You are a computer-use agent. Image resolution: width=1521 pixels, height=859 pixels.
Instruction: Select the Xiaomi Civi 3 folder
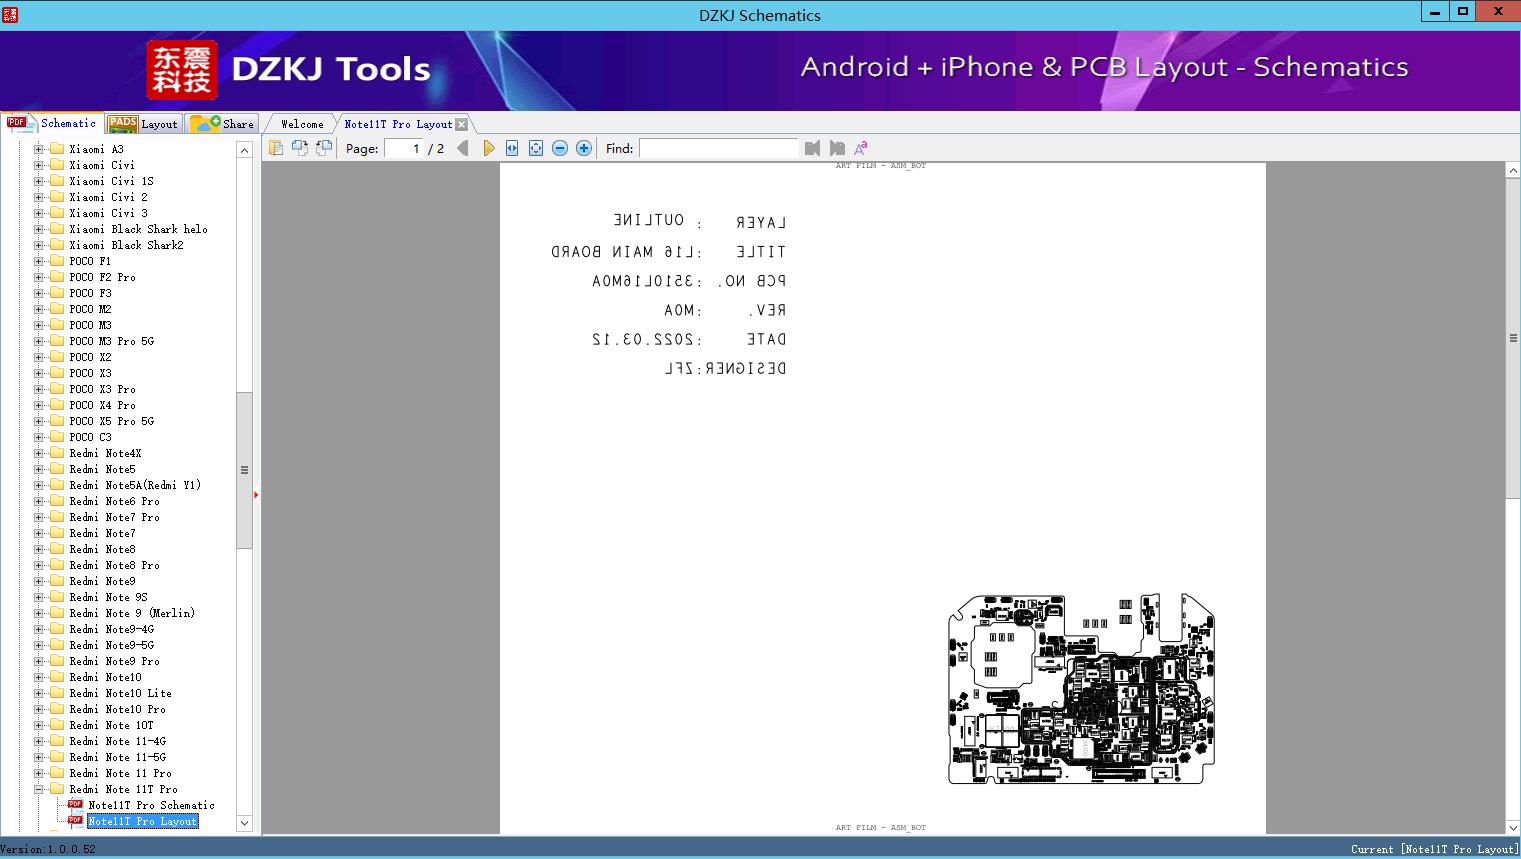coord(108,213)
